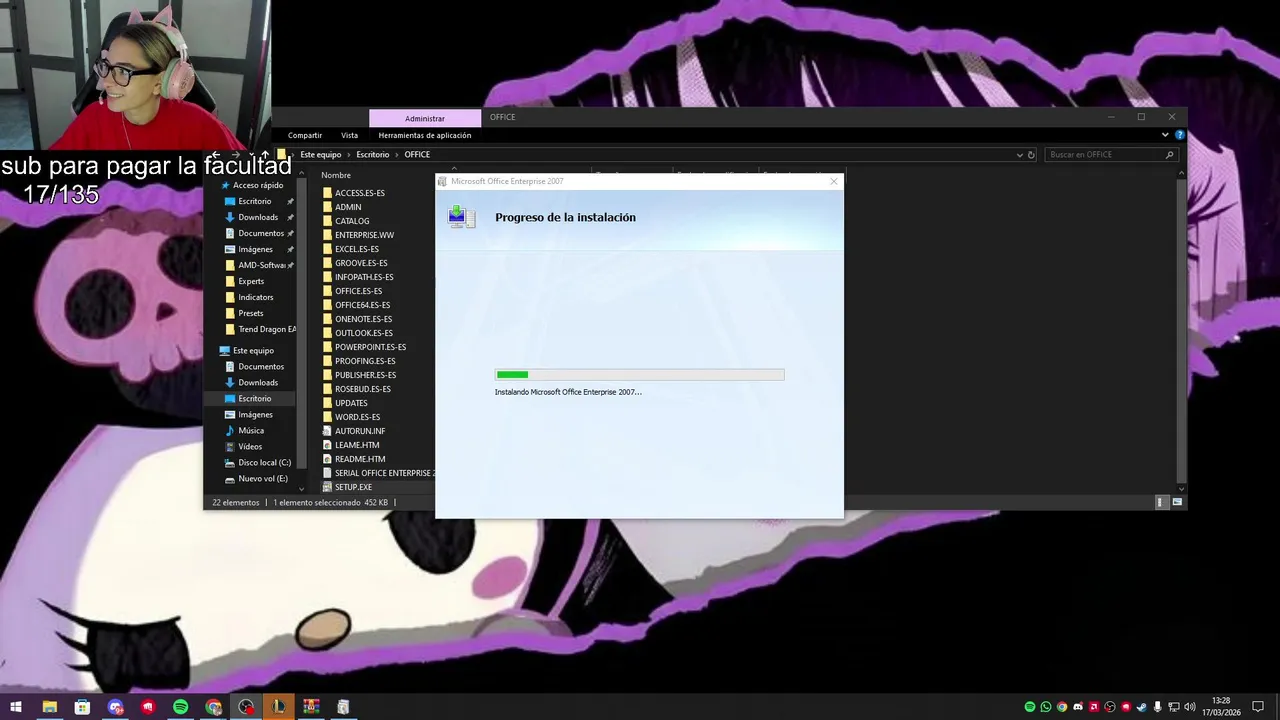Switch Explorer to large icons view
The image size is (1280, 720).
(x=1177, y=502)
